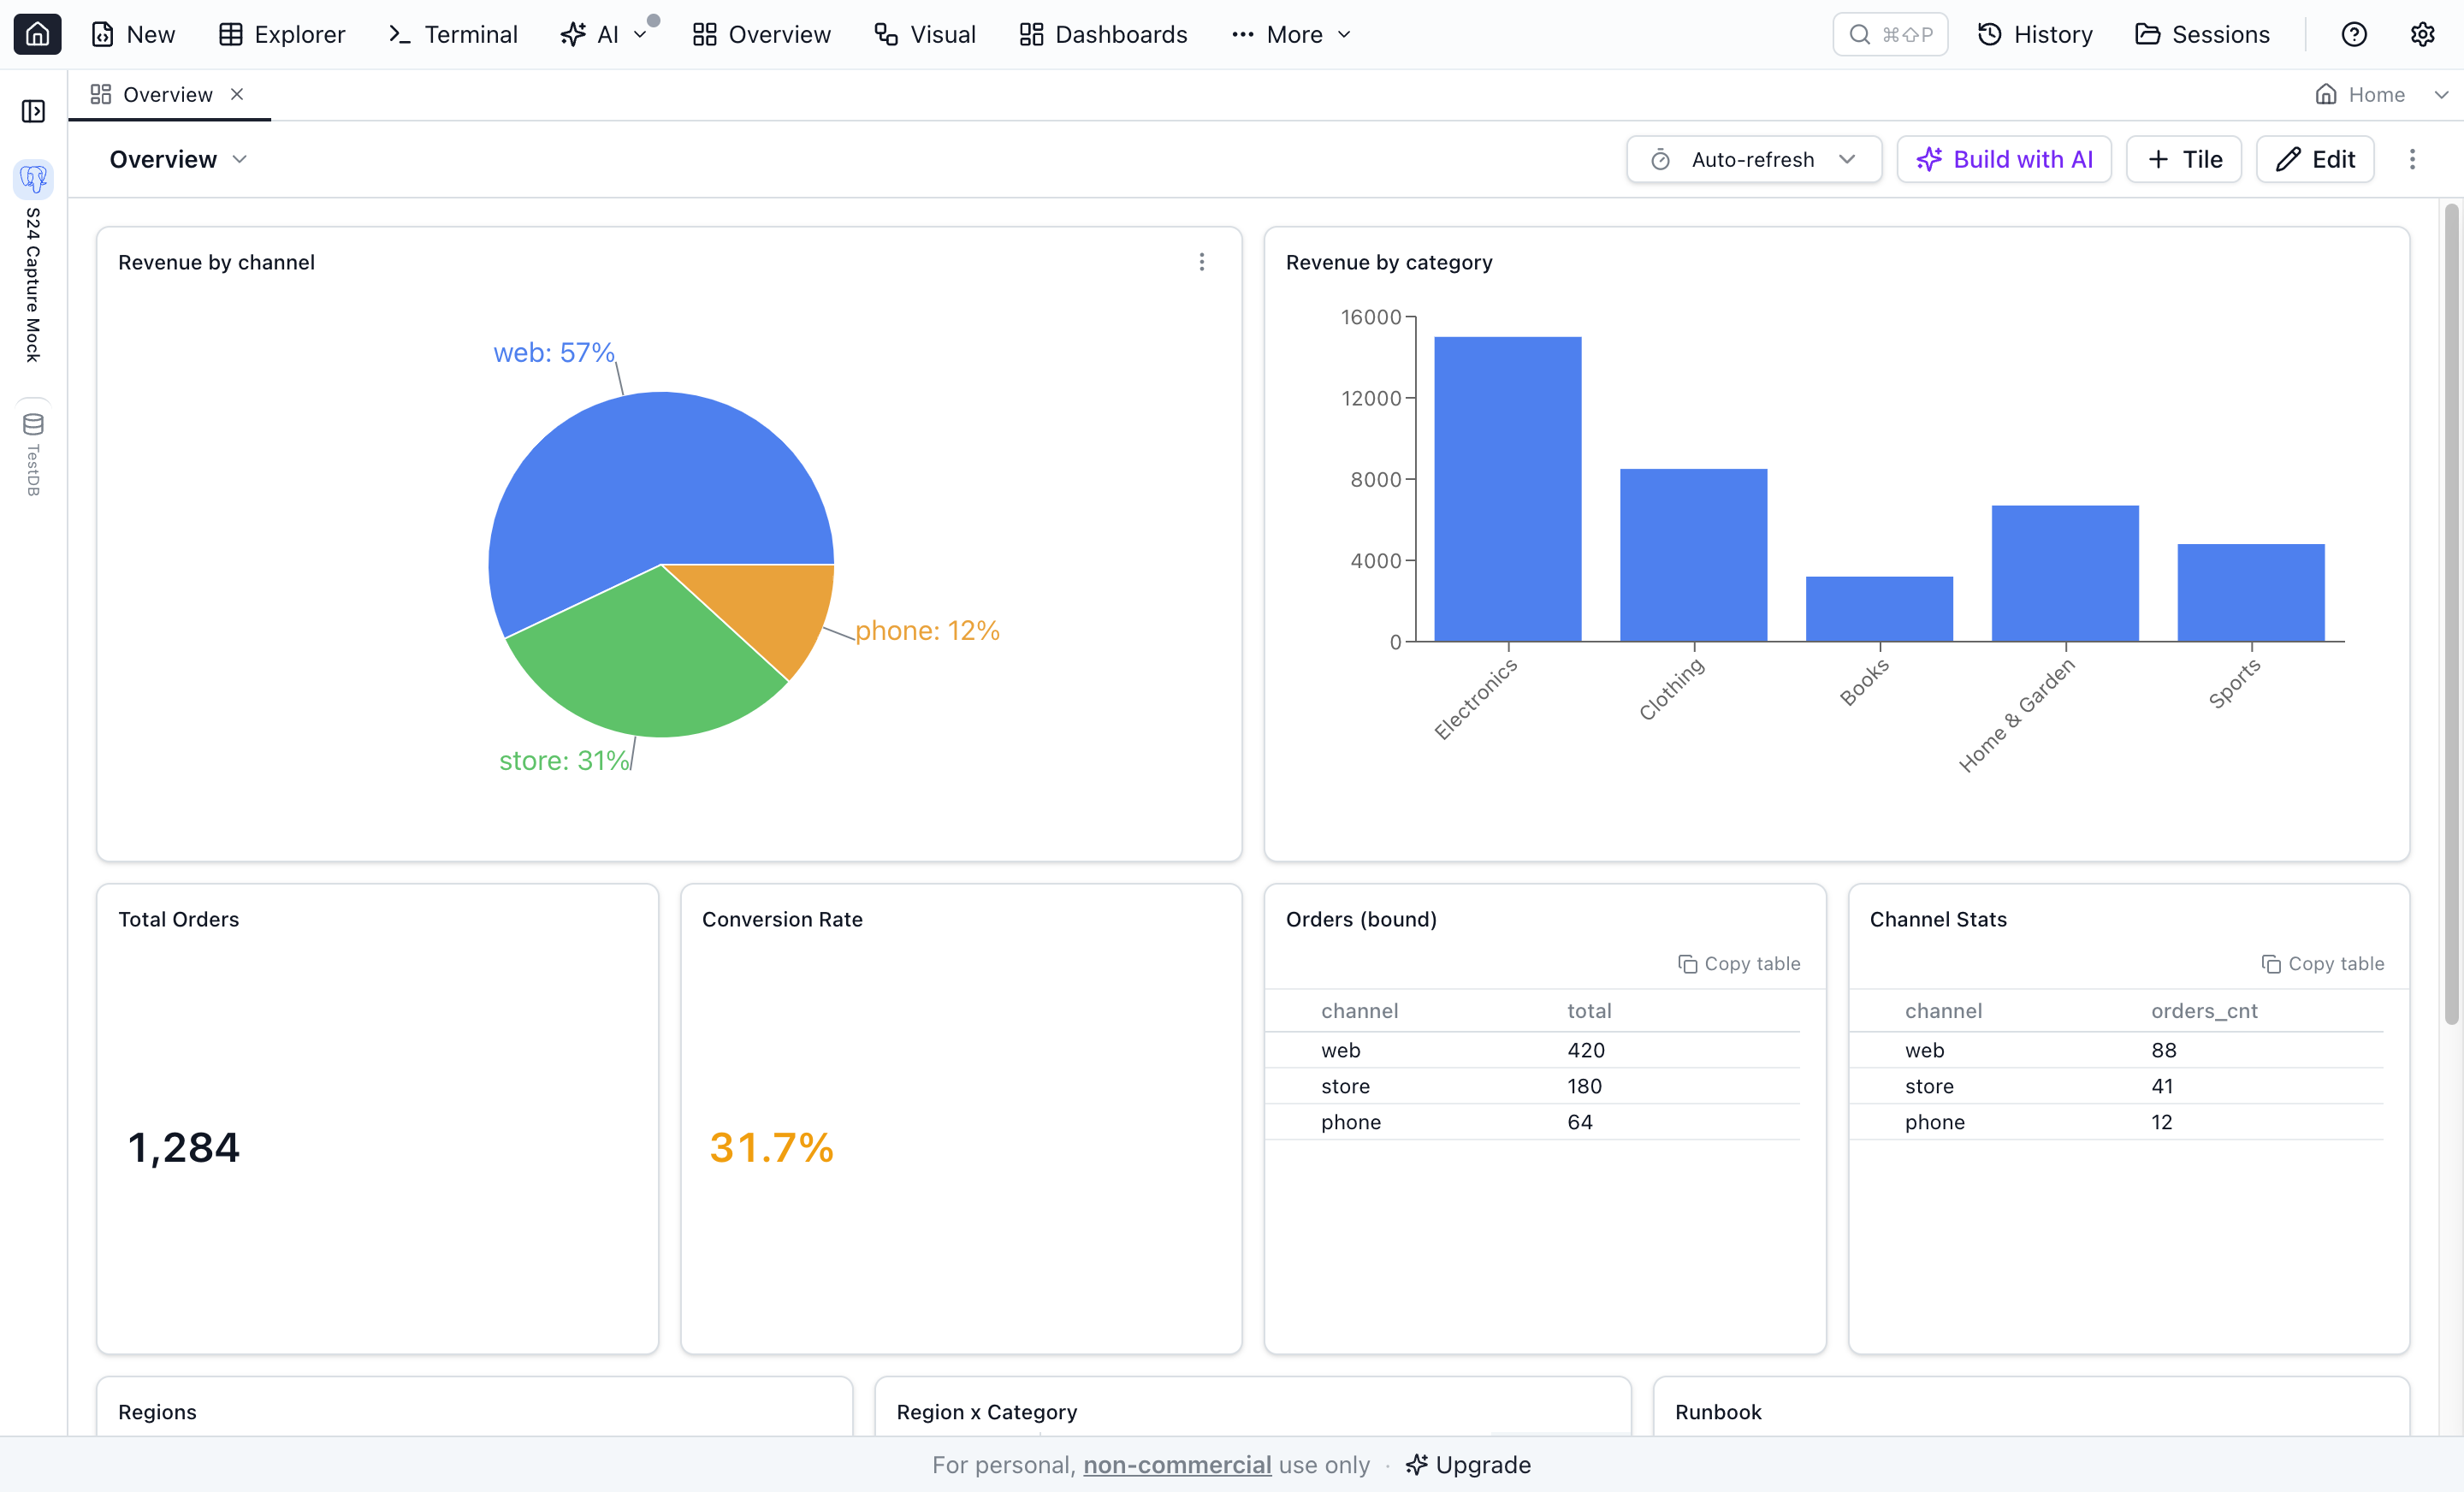Click the 41 cell in Channel Stats
This screenshot has height=1492, width=2464.
pos(2162,1086)
